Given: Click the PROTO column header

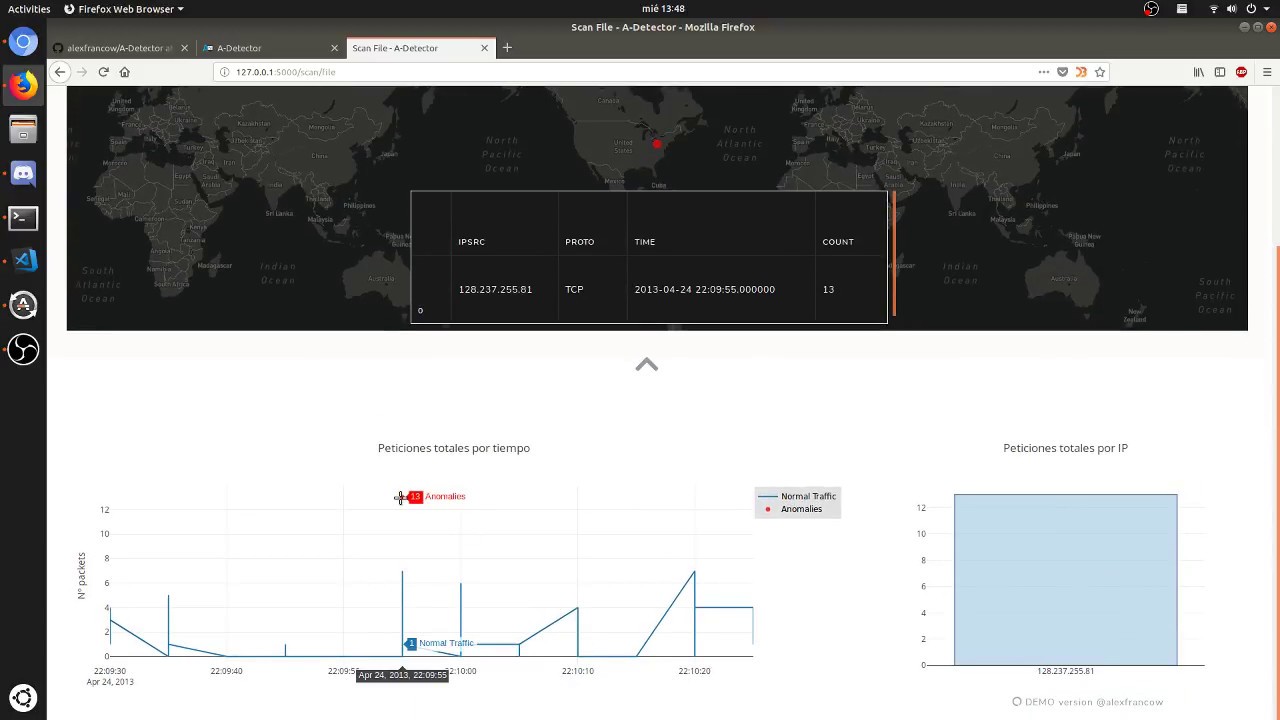Looking at the screenshot, I should click(x=579, y=242).
